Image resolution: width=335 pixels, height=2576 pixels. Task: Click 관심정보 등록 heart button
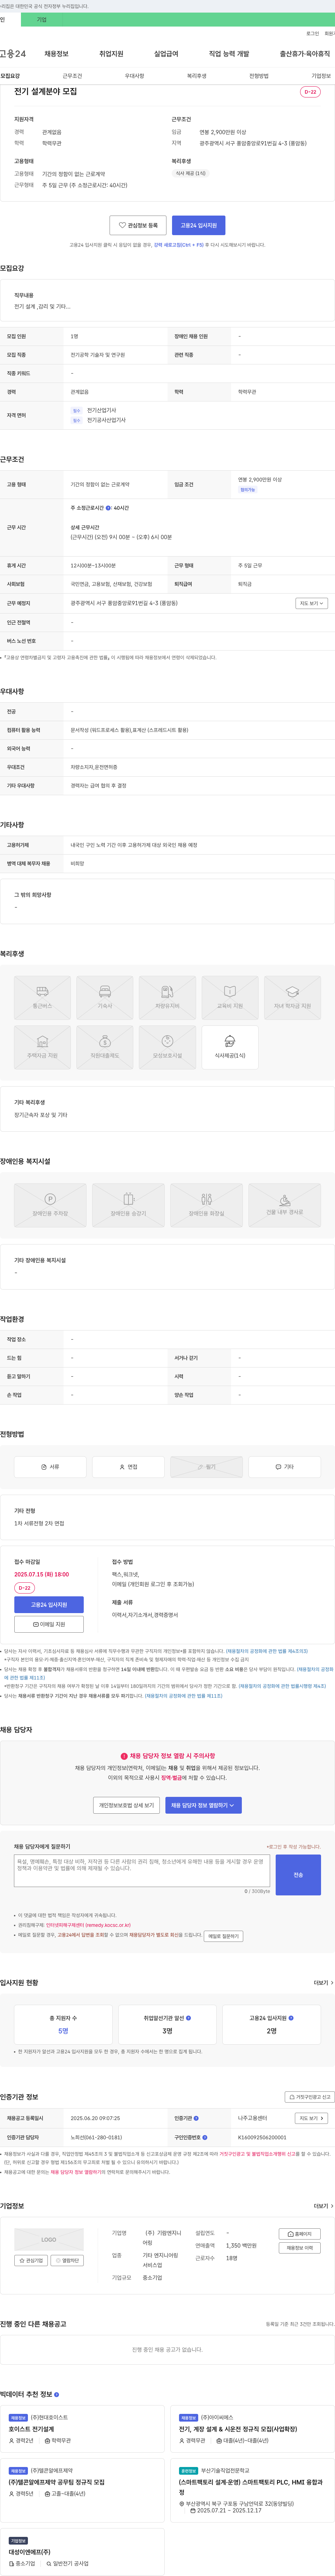click(x=138, y=225)
